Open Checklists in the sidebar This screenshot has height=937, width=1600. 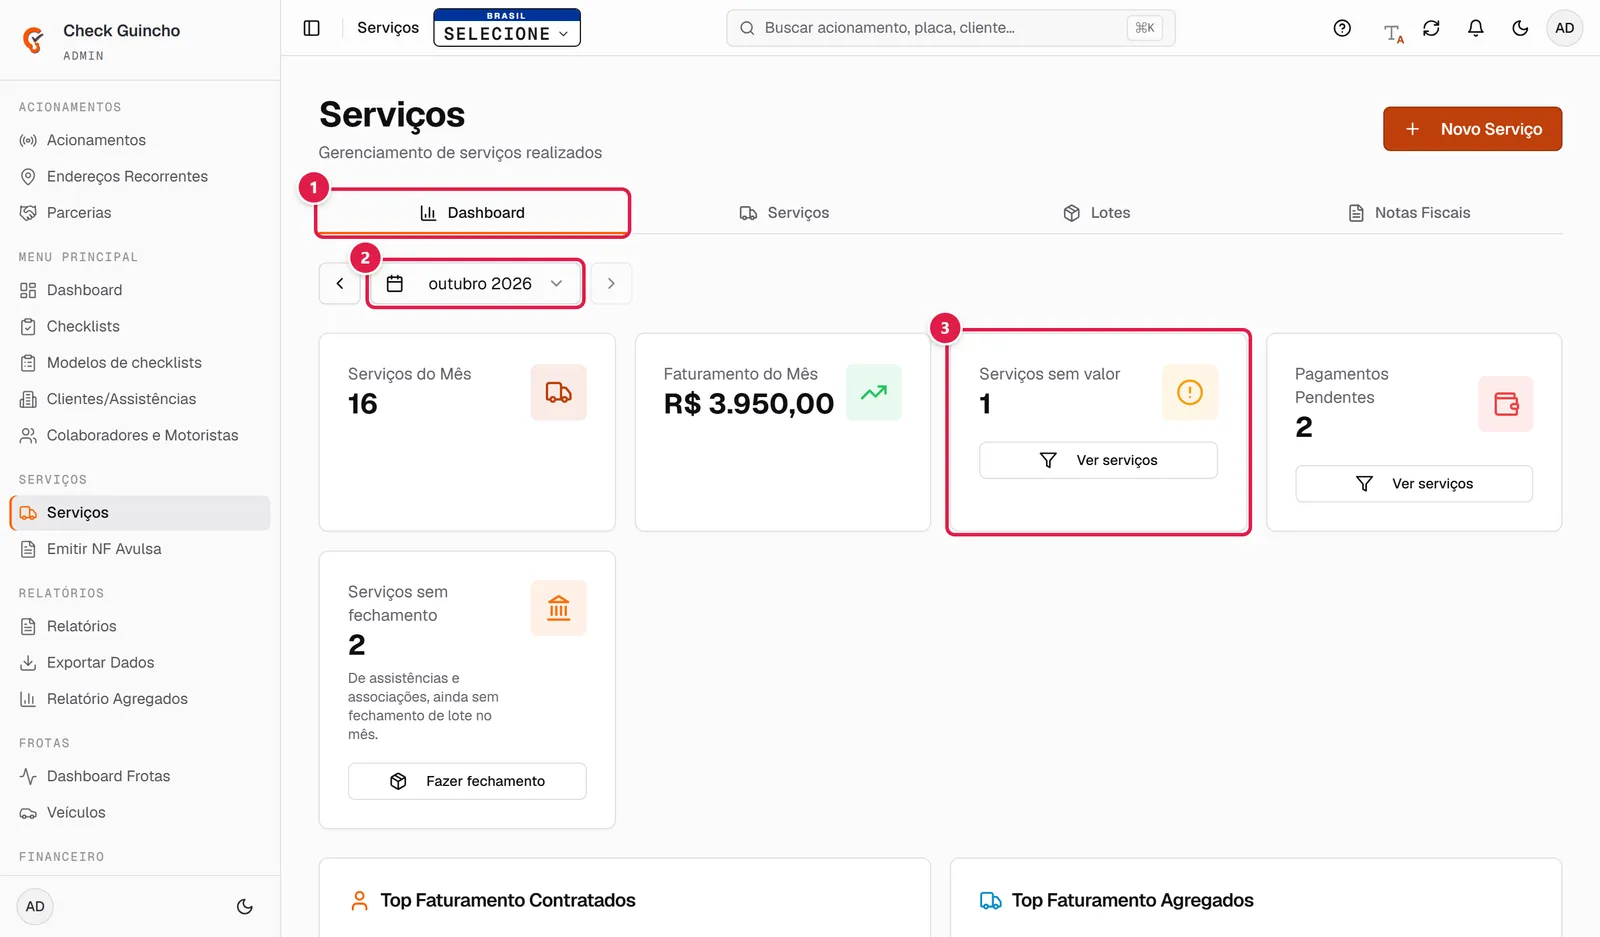[x=140, y=326]
